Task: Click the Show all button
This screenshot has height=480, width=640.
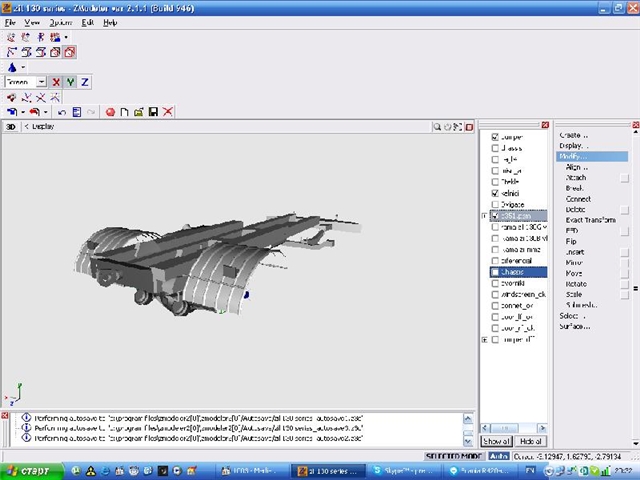Action: point(497,441)
